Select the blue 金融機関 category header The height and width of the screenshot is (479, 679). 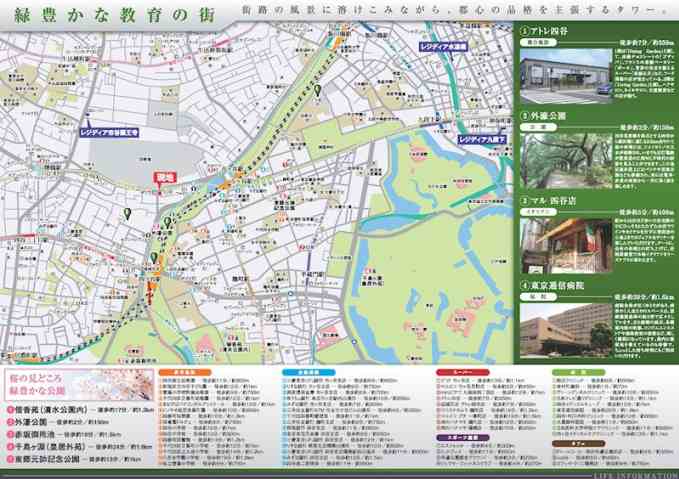click(300, 372)
